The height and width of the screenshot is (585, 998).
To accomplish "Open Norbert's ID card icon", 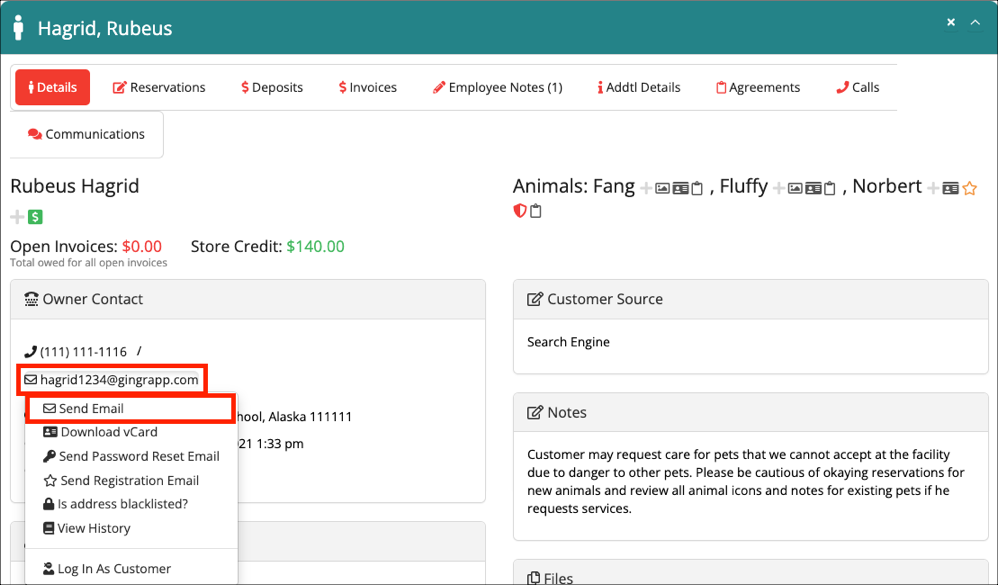I will point(951,188).
